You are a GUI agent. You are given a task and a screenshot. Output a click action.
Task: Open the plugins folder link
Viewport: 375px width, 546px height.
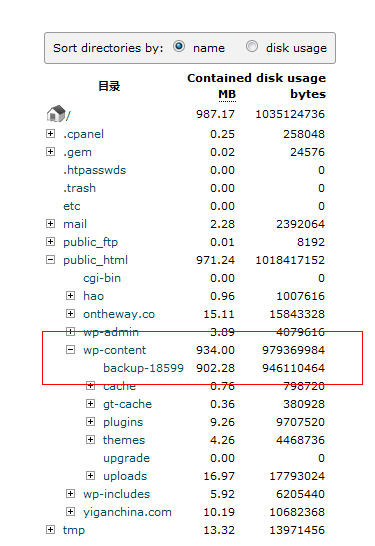pos(123,422)
